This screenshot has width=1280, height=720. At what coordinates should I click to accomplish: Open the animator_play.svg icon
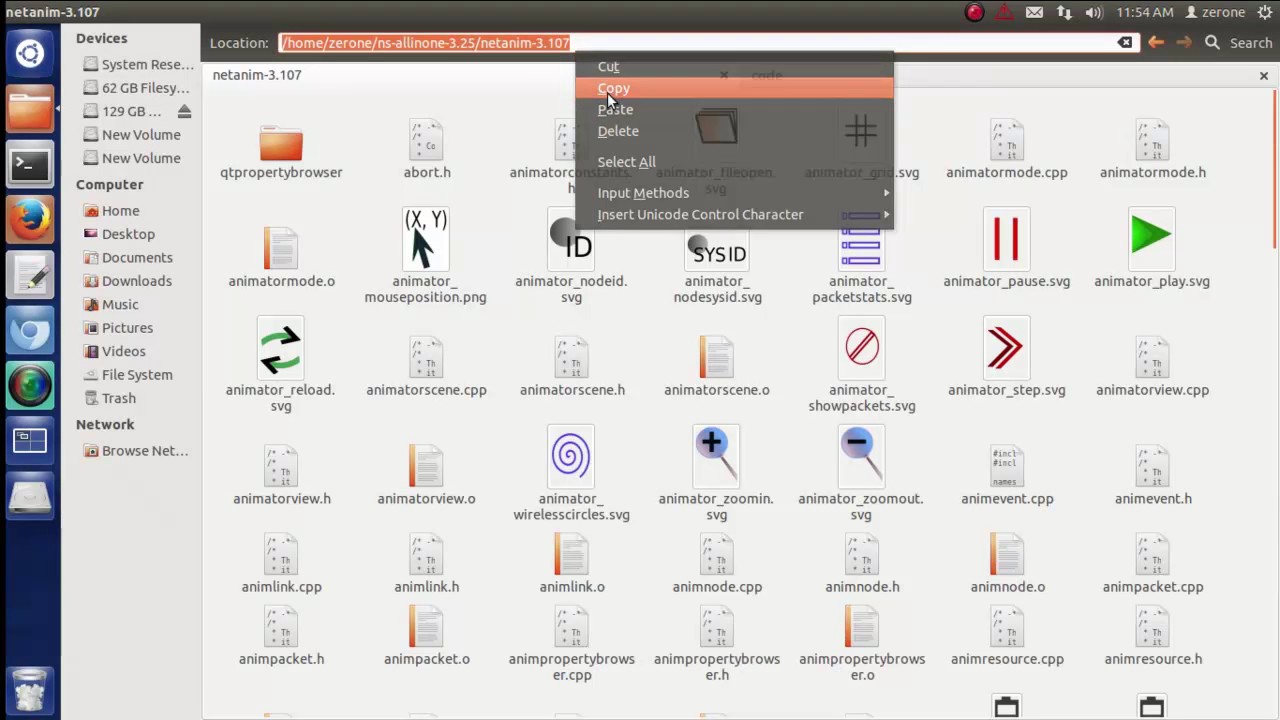[x=1152, y=238]
